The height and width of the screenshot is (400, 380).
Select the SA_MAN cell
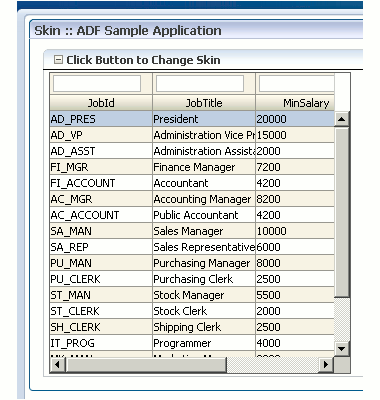[101, 231]
